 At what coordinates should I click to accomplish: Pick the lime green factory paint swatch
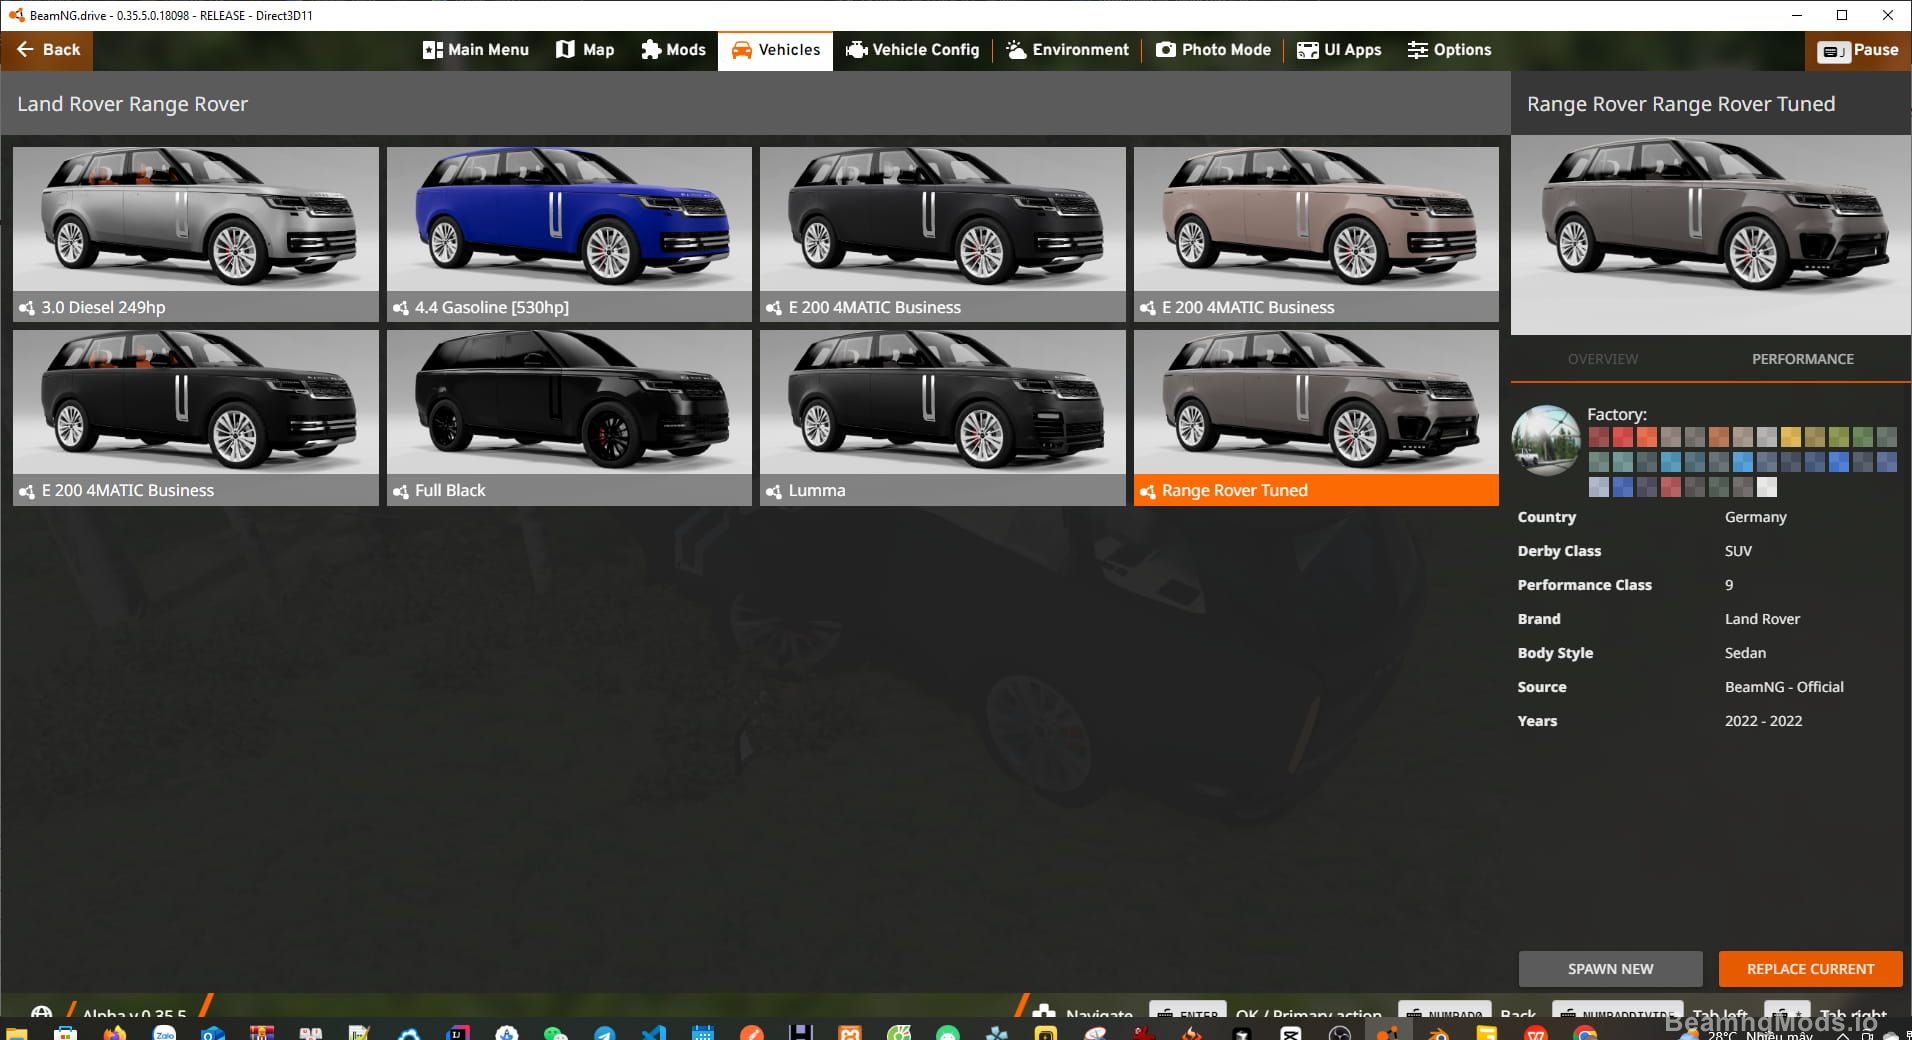(1839, 437)
